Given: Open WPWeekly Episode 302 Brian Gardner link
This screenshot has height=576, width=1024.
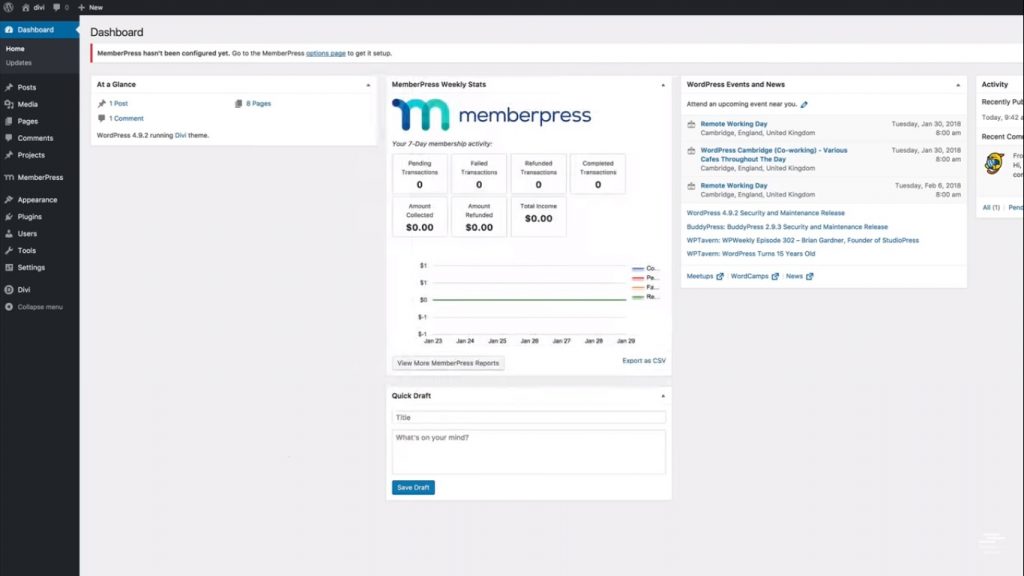Looking at the screenshot, I should tap(803, 240).
